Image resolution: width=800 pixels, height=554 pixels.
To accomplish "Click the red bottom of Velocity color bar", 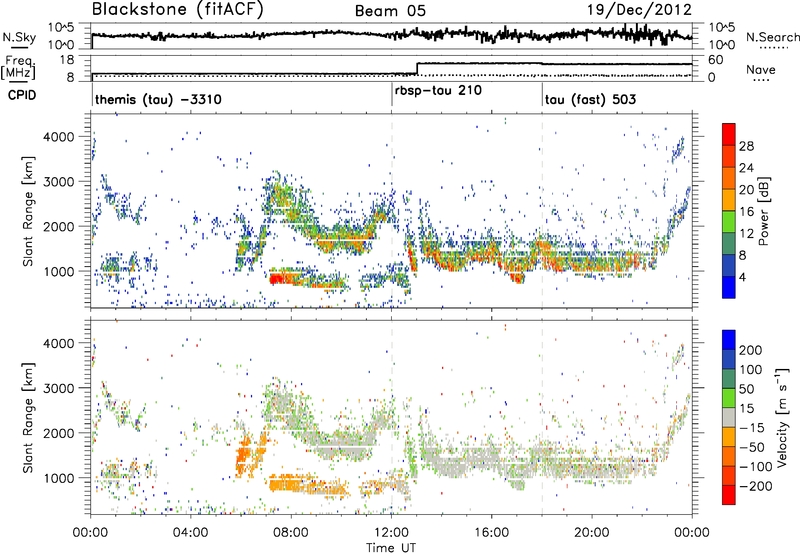I will [729, 495].
